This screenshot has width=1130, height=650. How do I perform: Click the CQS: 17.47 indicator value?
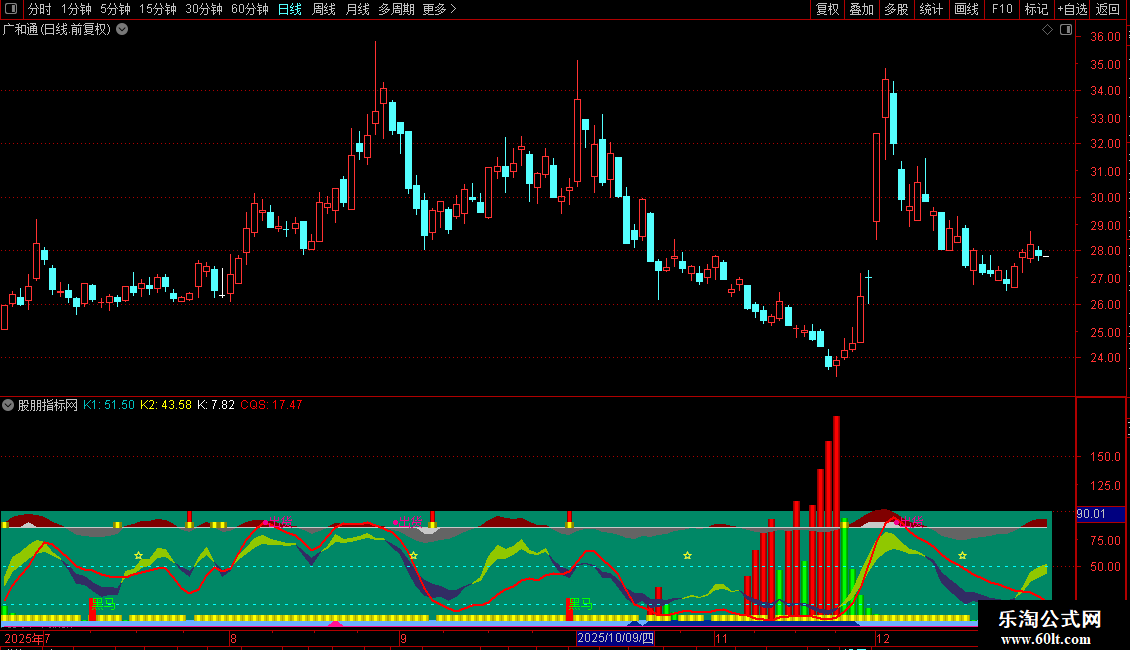pos(271,405)
